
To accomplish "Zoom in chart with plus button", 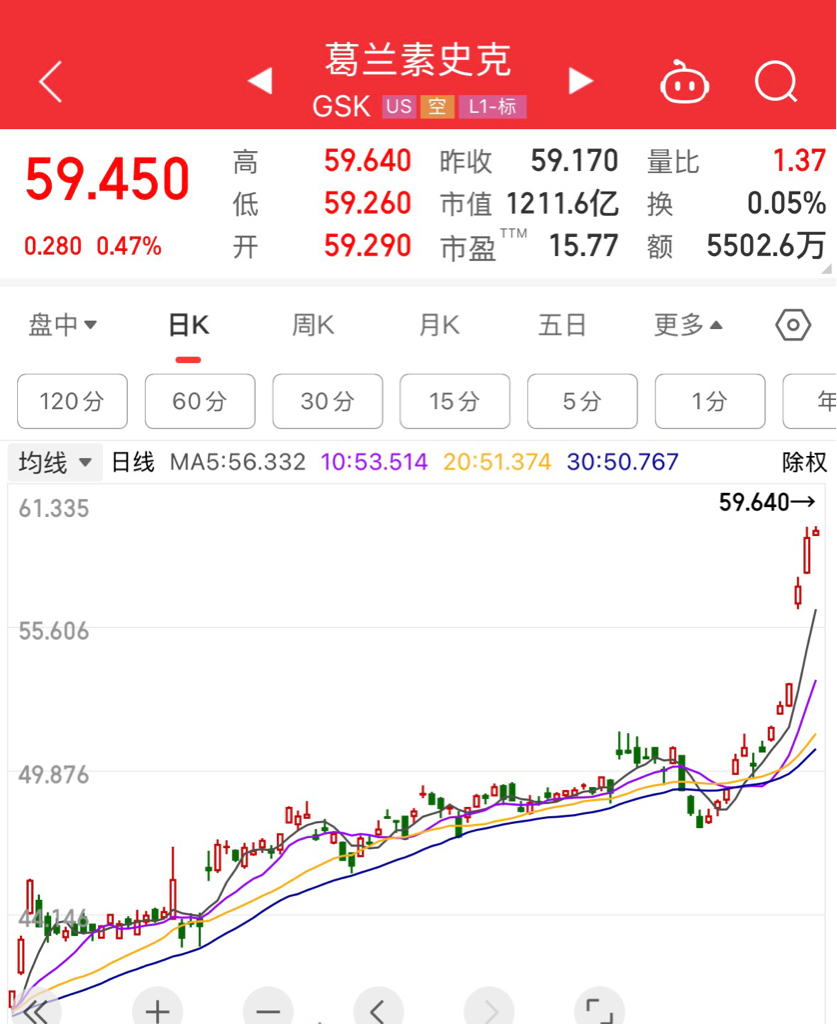I will tap(157, 1010).
